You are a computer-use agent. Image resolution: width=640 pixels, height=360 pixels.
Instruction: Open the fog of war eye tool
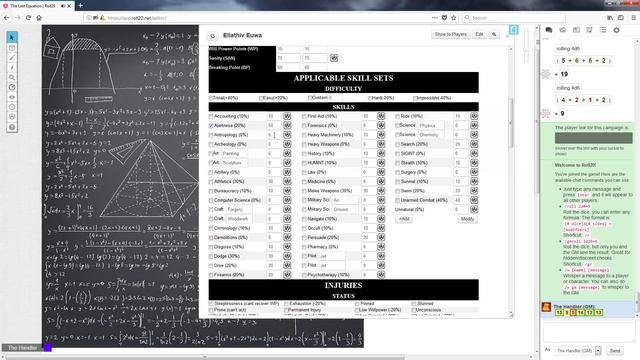coord(12,97)
